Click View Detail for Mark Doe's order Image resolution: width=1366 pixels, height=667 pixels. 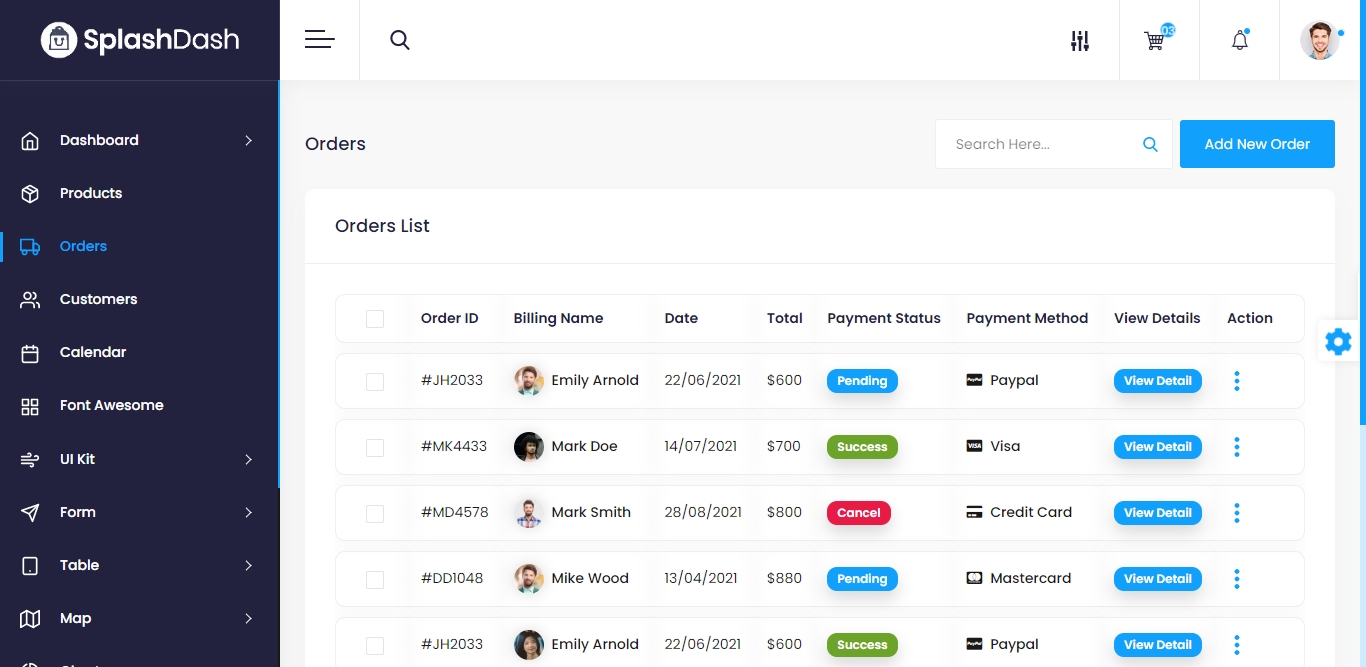pos(1157,447)
